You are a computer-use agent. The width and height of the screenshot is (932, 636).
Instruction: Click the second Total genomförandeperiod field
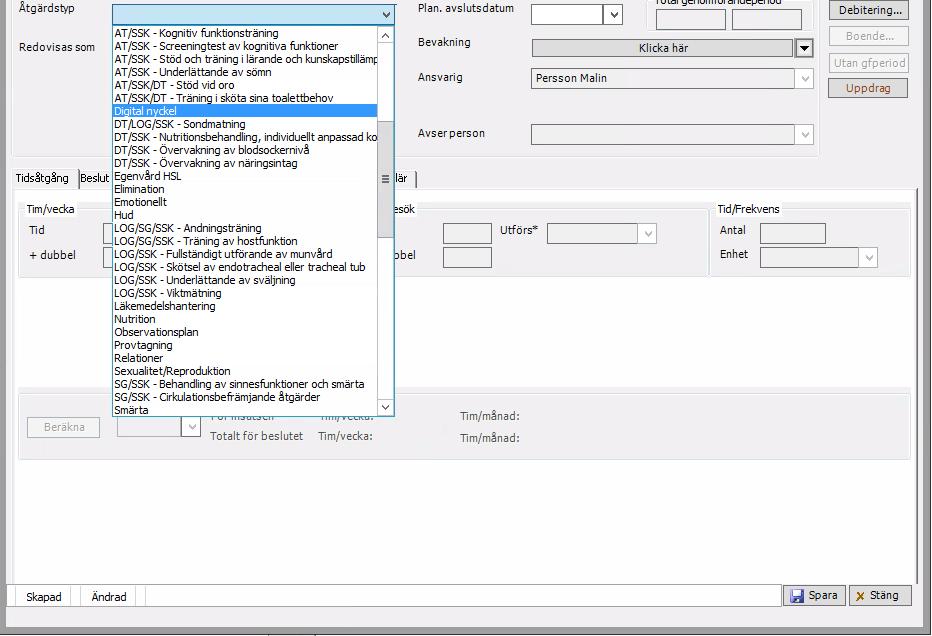click(x=766, y=19)
